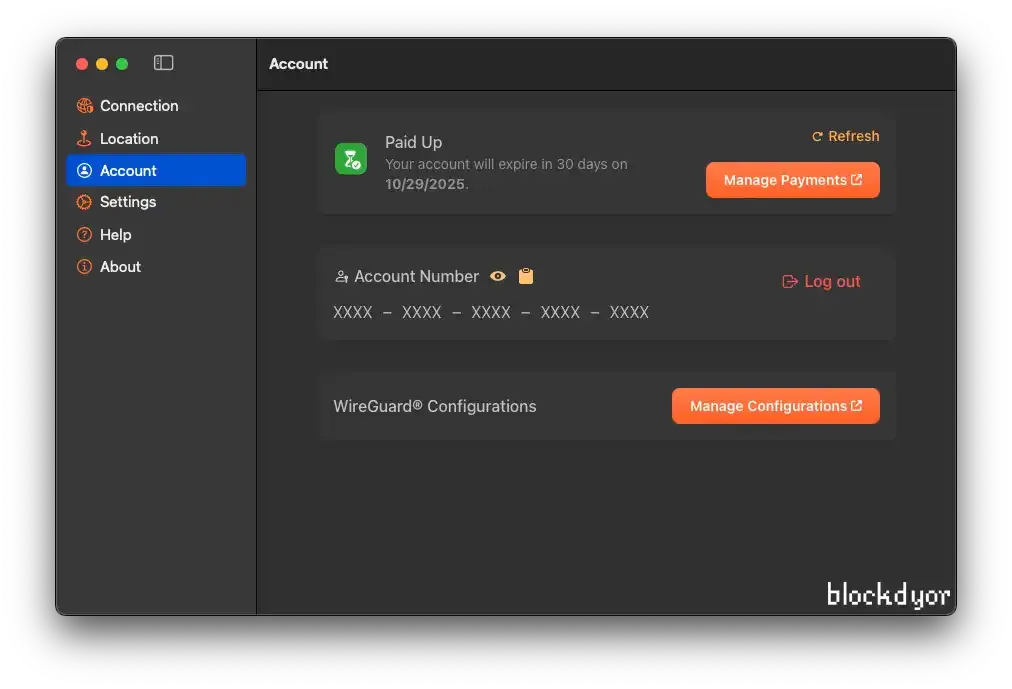
Task: Reveal the account number with eye icon
Action: click(498, 276)
